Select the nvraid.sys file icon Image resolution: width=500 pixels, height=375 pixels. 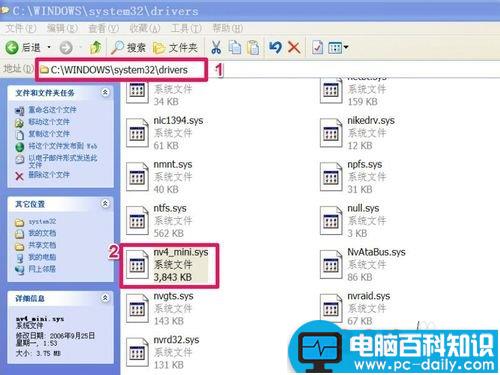click(331, 308)
